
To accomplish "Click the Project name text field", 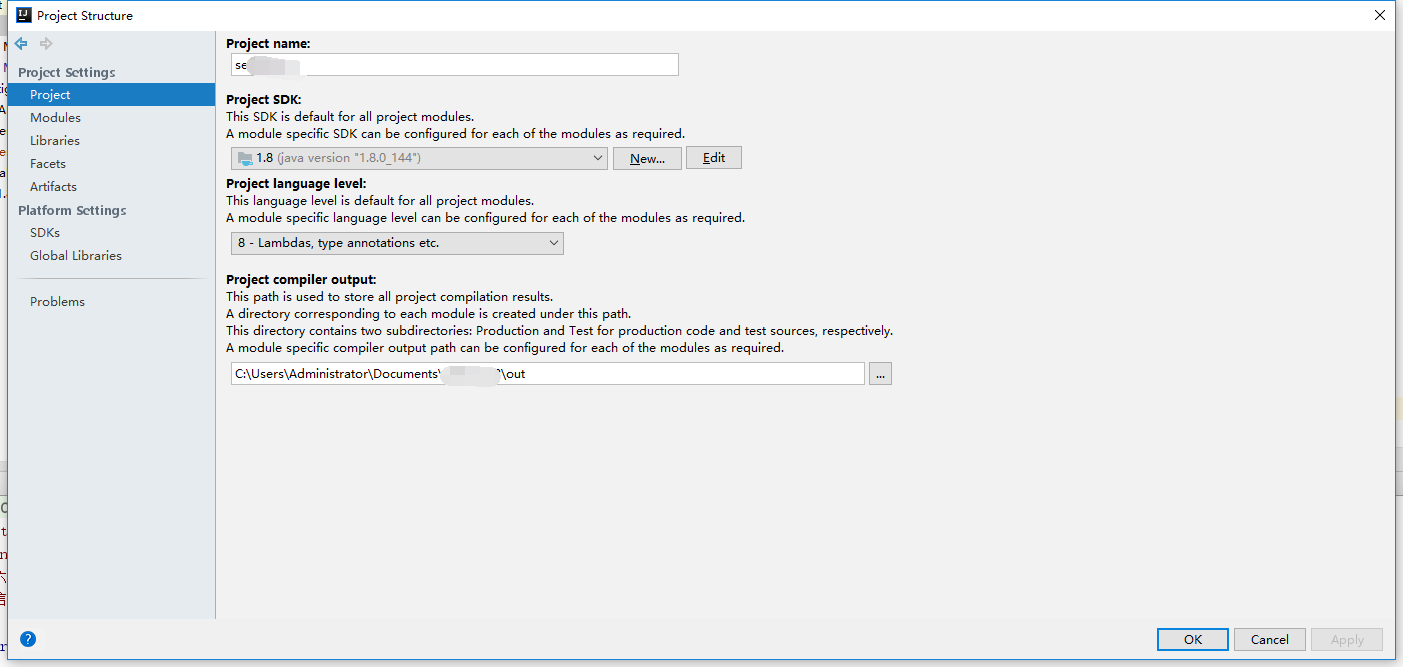I will coord(455,65).
